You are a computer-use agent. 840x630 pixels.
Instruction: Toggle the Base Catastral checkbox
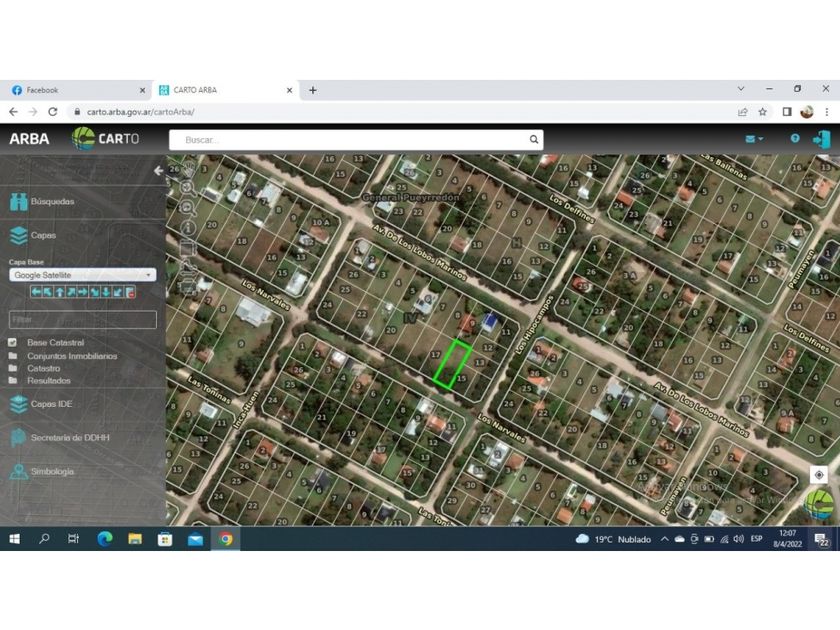point(13,343)
